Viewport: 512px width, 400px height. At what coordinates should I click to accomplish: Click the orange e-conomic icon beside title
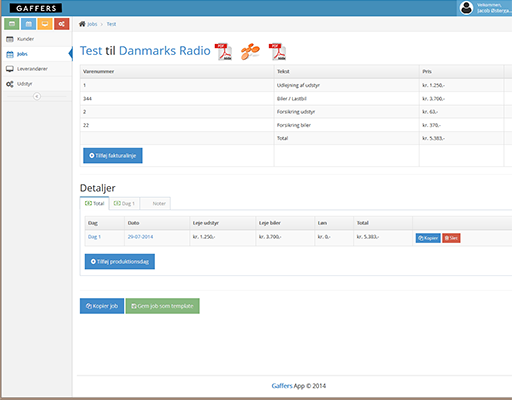pyautogui.click(x=250, y=52)
